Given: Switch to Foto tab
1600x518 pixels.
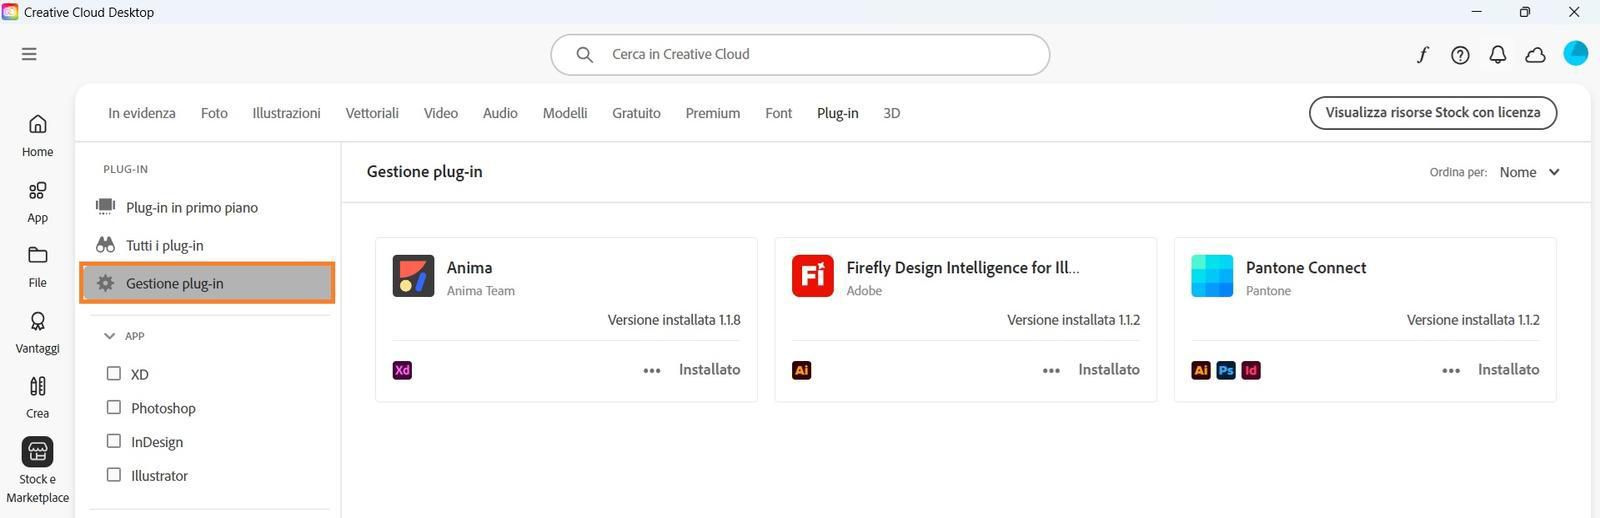Looking at the screenshot, I should tap(214, 113).
